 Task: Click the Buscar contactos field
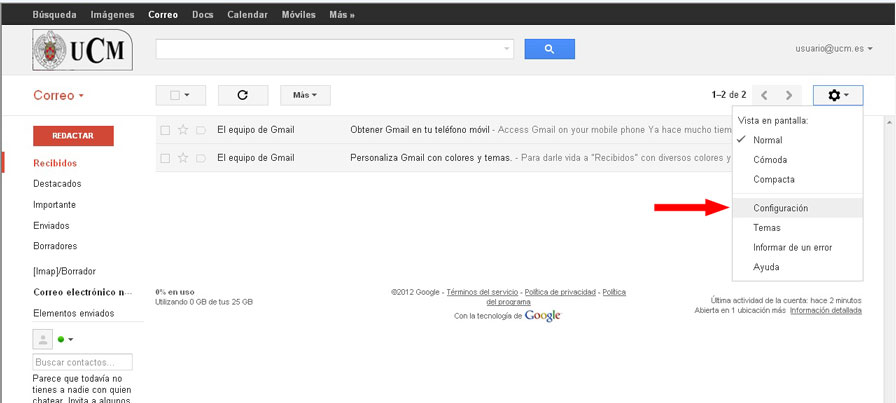pos(83,362)
